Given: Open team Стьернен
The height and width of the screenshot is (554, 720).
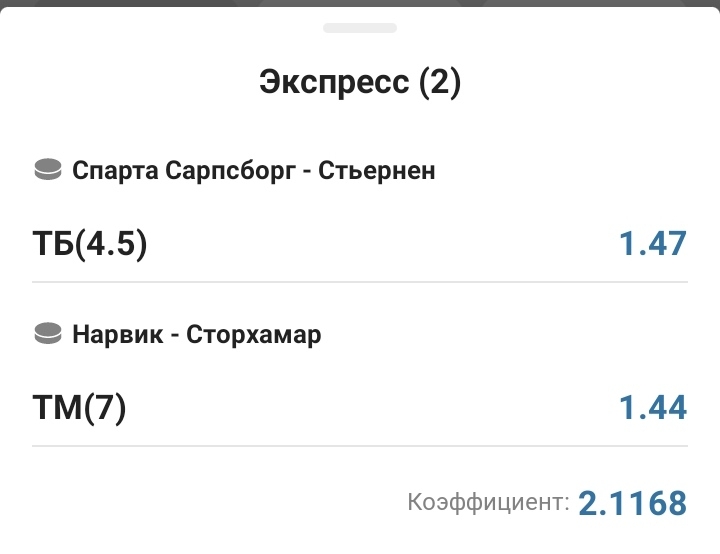Looking at the screenshot, I should (378, 170).
